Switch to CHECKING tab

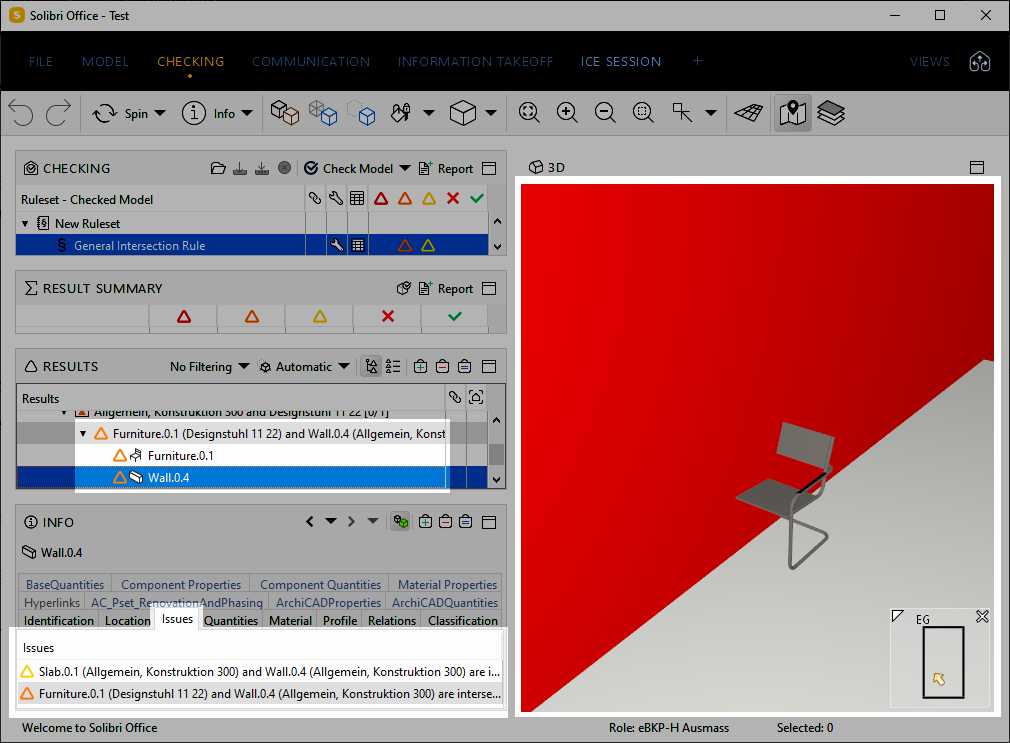[x=191, y=62]
